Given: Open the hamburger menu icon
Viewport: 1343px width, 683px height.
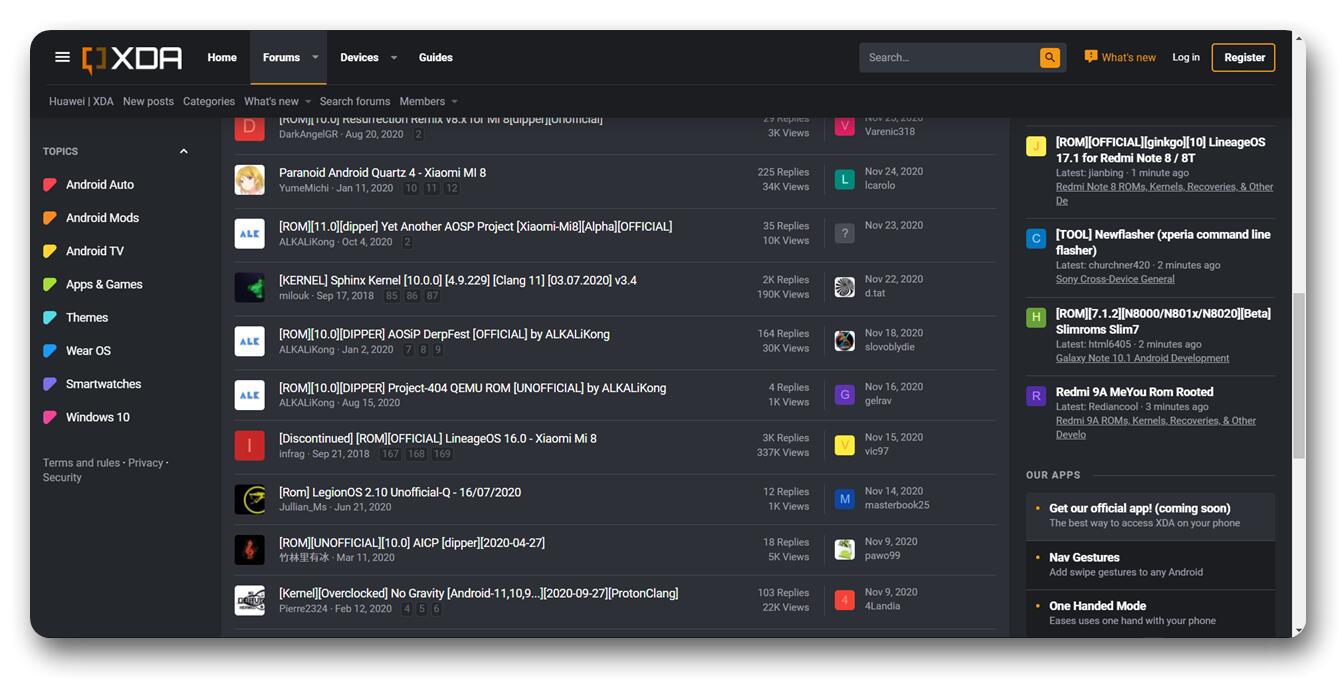Looking at the screenshot, I should pyautogui.click(x=62, y=57).
